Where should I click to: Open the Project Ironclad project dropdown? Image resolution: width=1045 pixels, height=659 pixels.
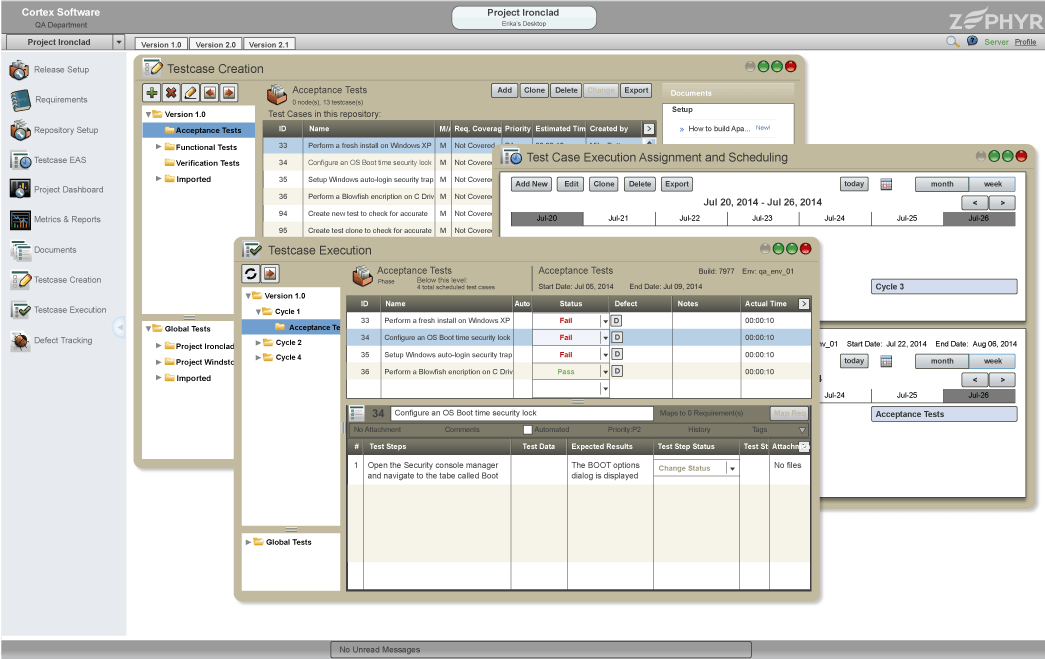[119, 42]
